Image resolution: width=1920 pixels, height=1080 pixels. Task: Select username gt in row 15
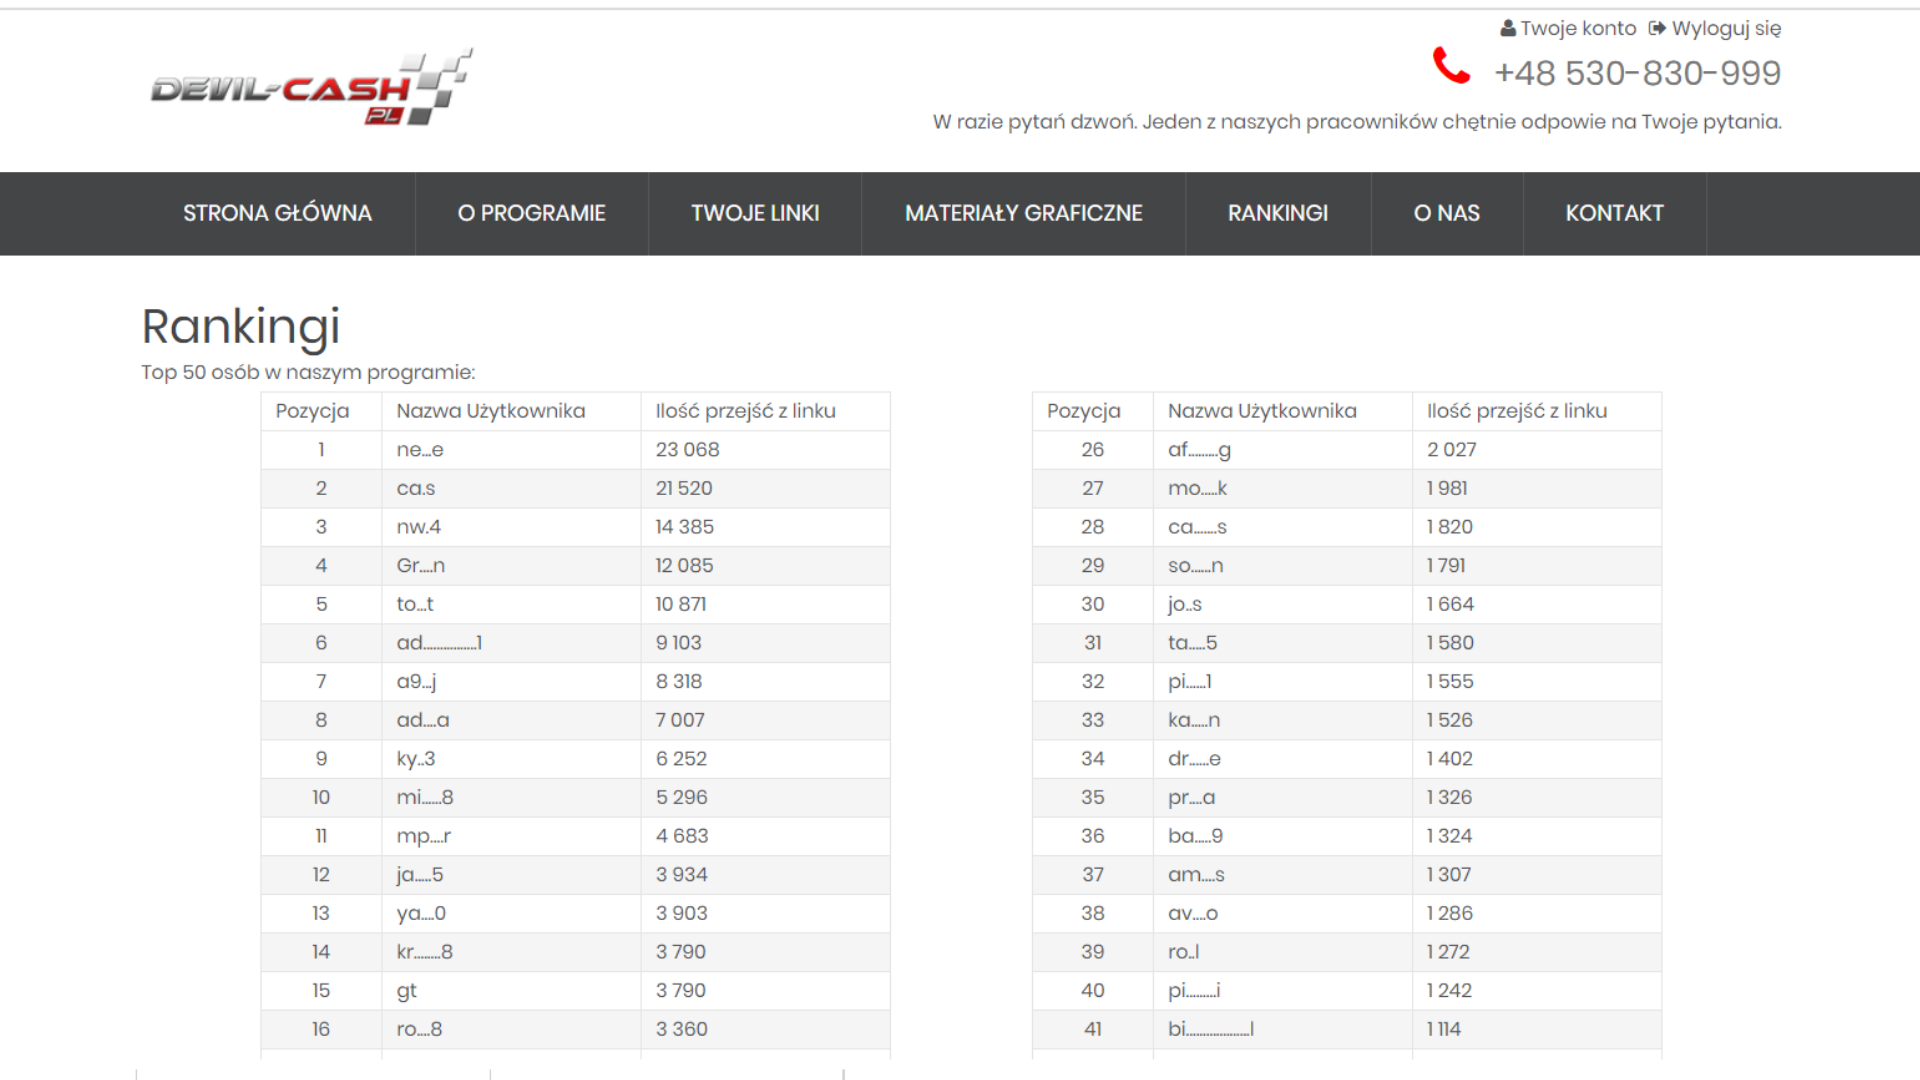click(x=406, y=991)
